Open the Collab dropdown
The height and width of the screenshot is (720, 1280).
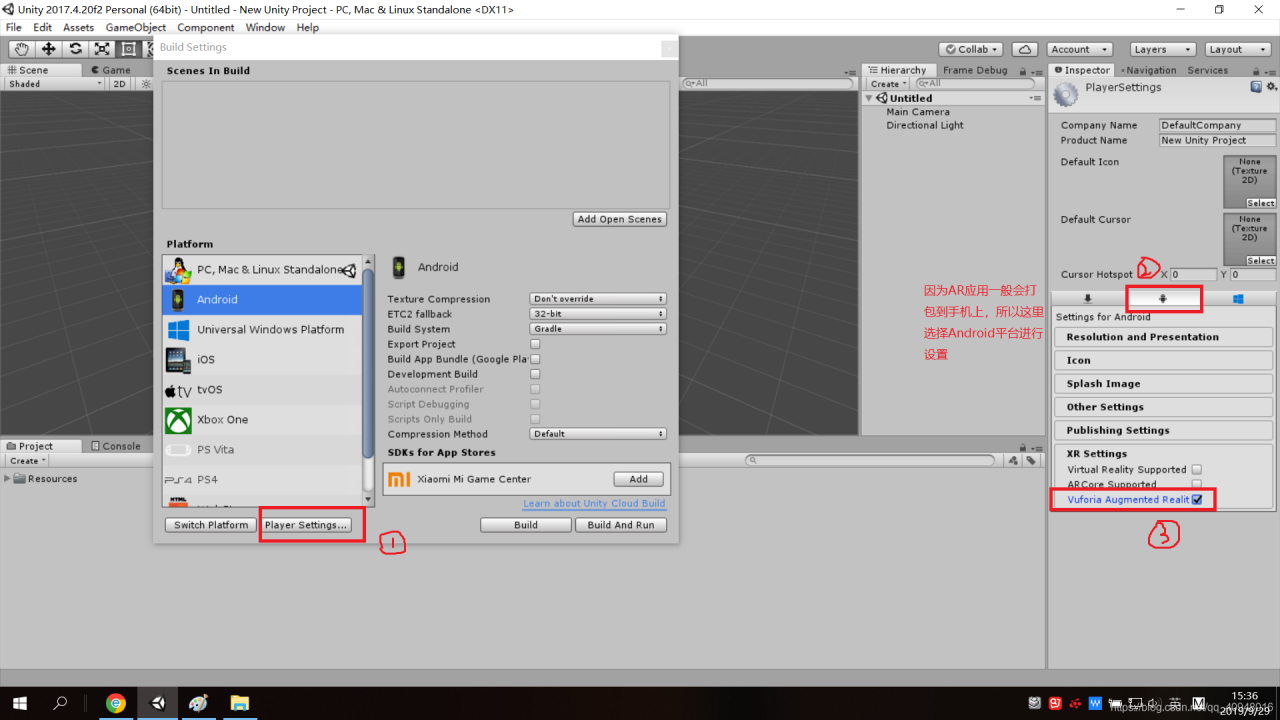(971, 49)
